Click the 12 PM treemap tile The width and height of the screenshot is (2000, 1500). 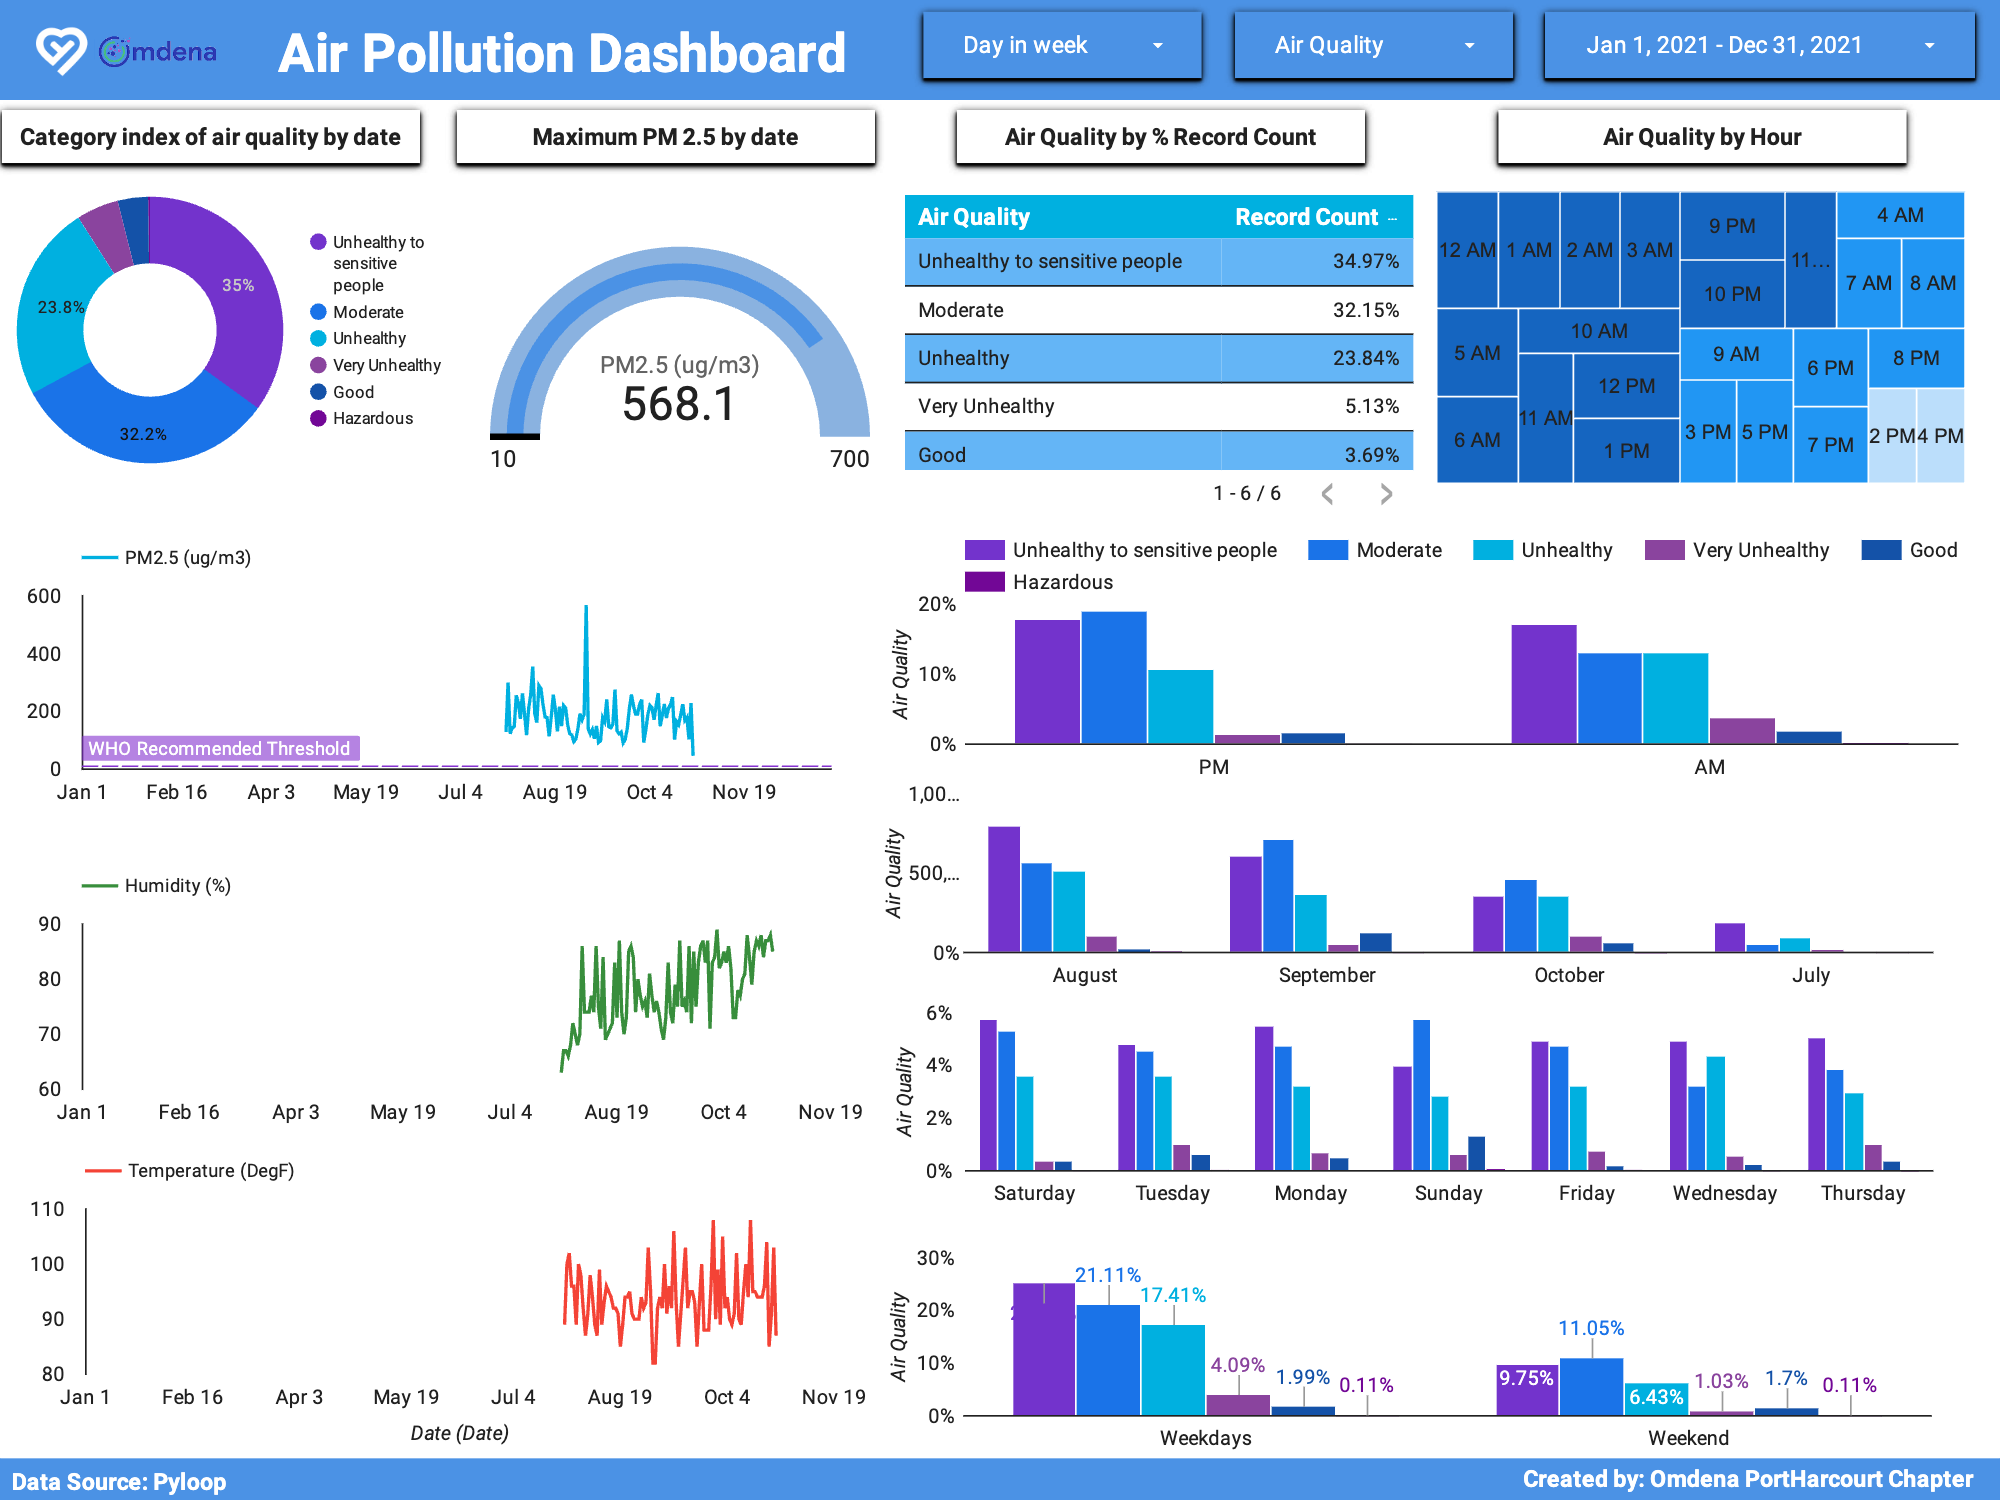(x=1627, y=386)
